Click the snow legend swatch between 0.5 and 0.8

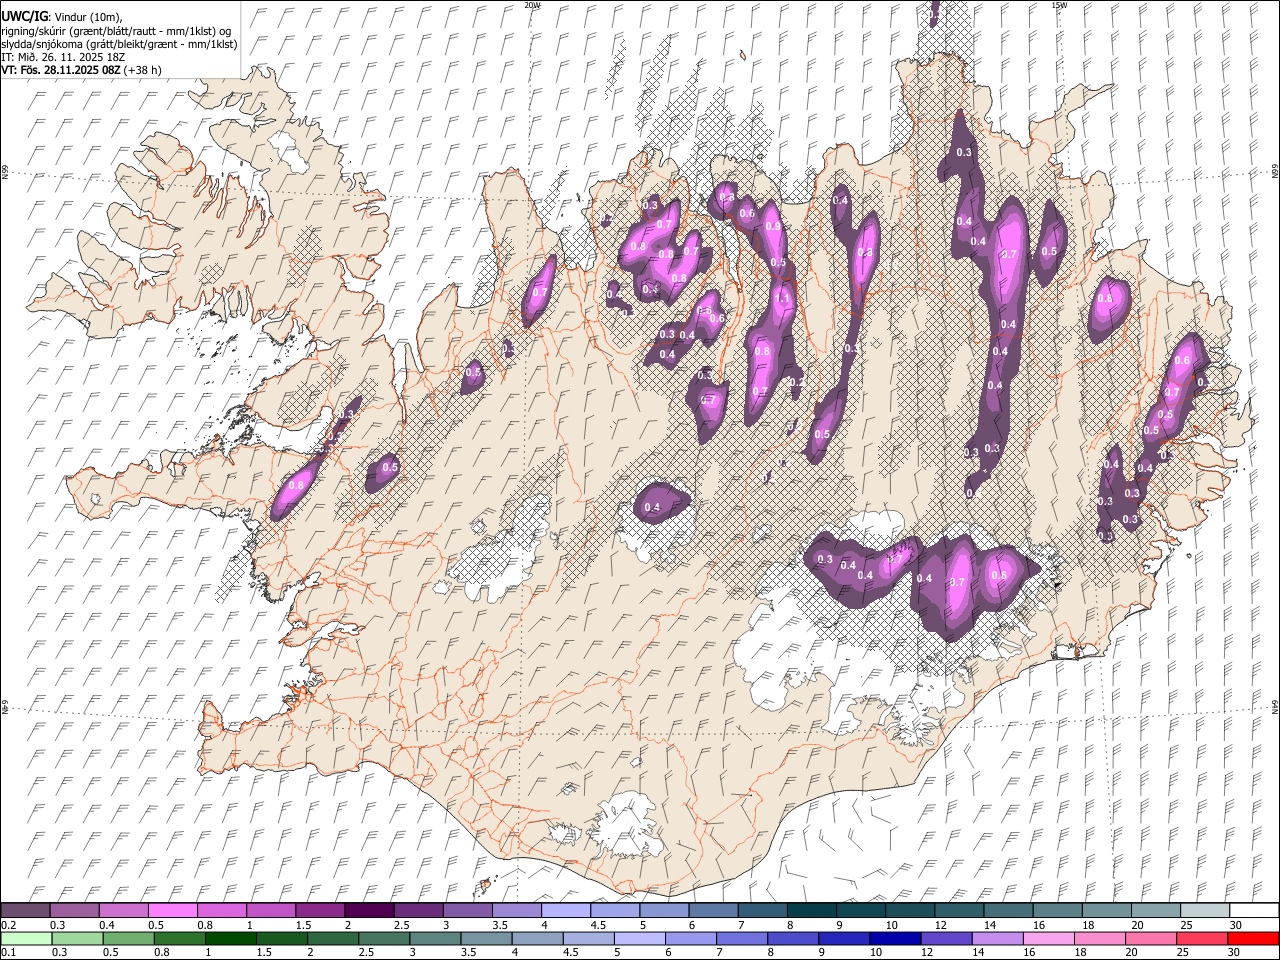[172, 910]
